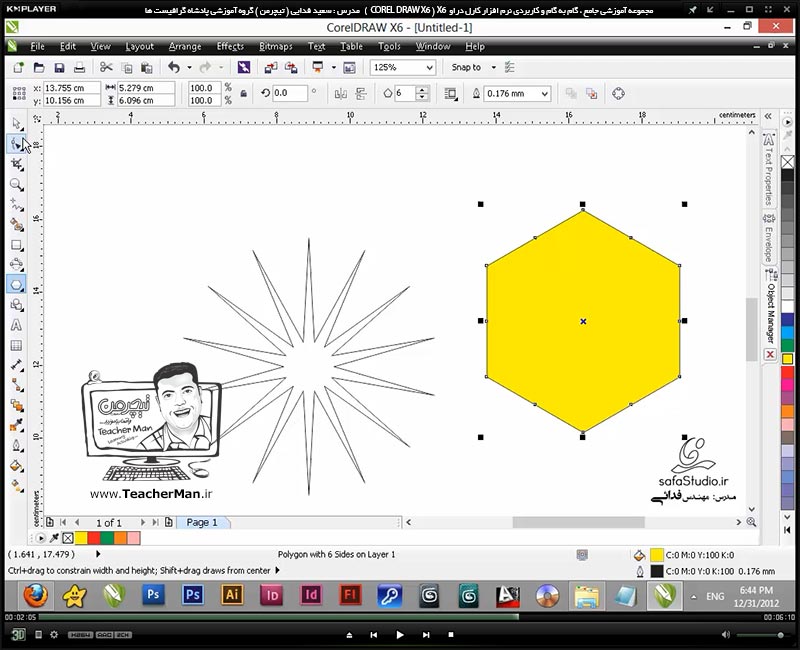Select the Blend effects tool
Viewport: 800px width, 650px height.
click(x=16, y=406)
